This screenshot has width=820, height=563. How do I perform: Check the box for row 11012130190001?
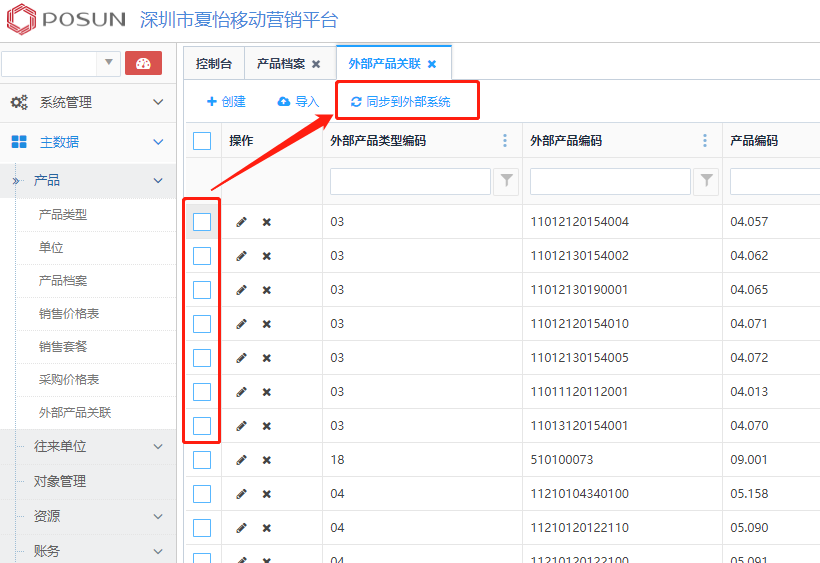(202, 290)
